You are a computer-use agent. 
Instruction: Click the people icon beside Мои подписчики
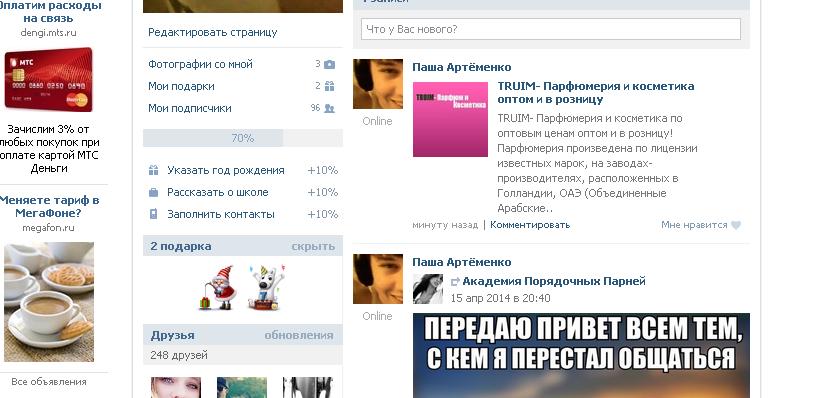pos(329,108)
